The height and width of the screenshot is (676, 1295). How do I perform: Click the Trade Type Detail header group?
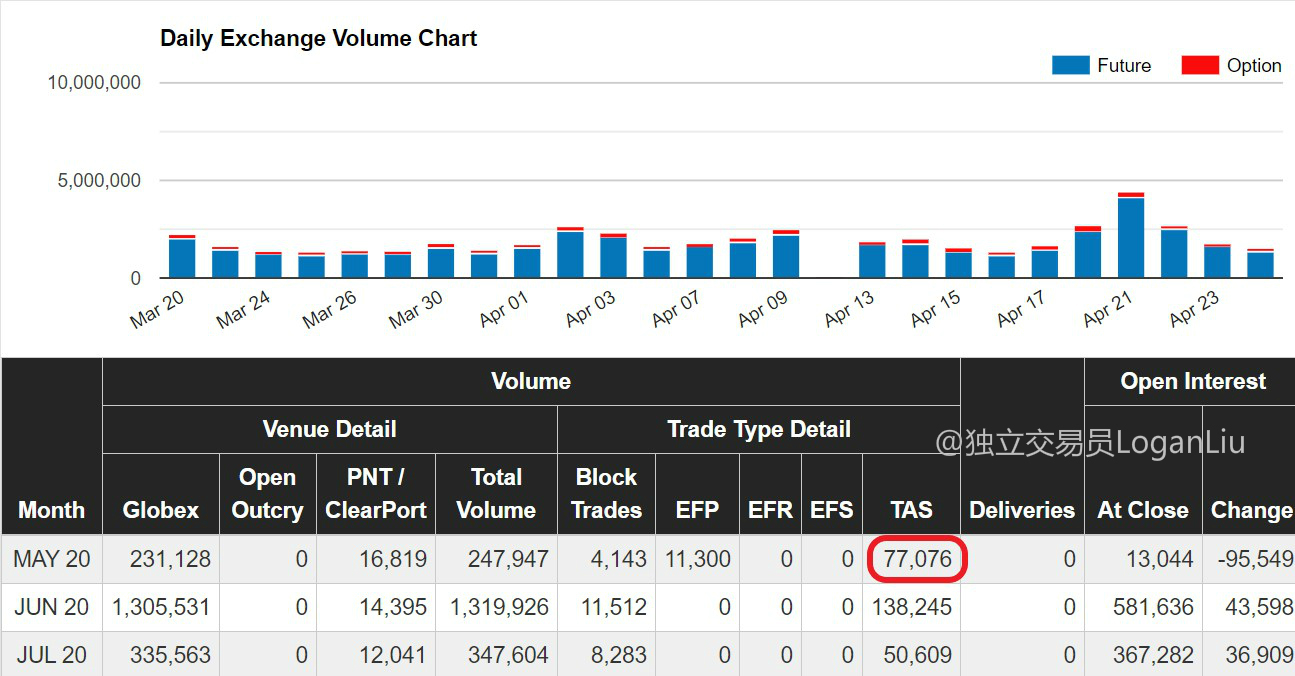tap(759, 429)
